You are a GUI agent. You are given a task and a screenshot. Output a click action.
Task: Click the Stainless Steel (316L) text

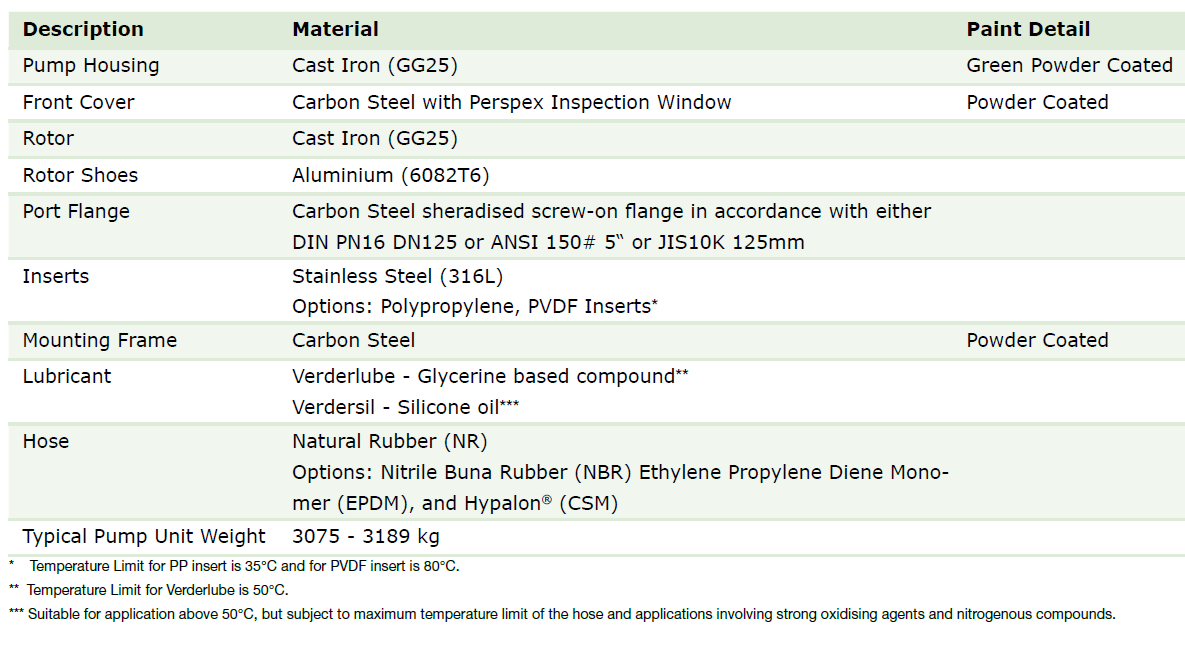pos(404,277)
